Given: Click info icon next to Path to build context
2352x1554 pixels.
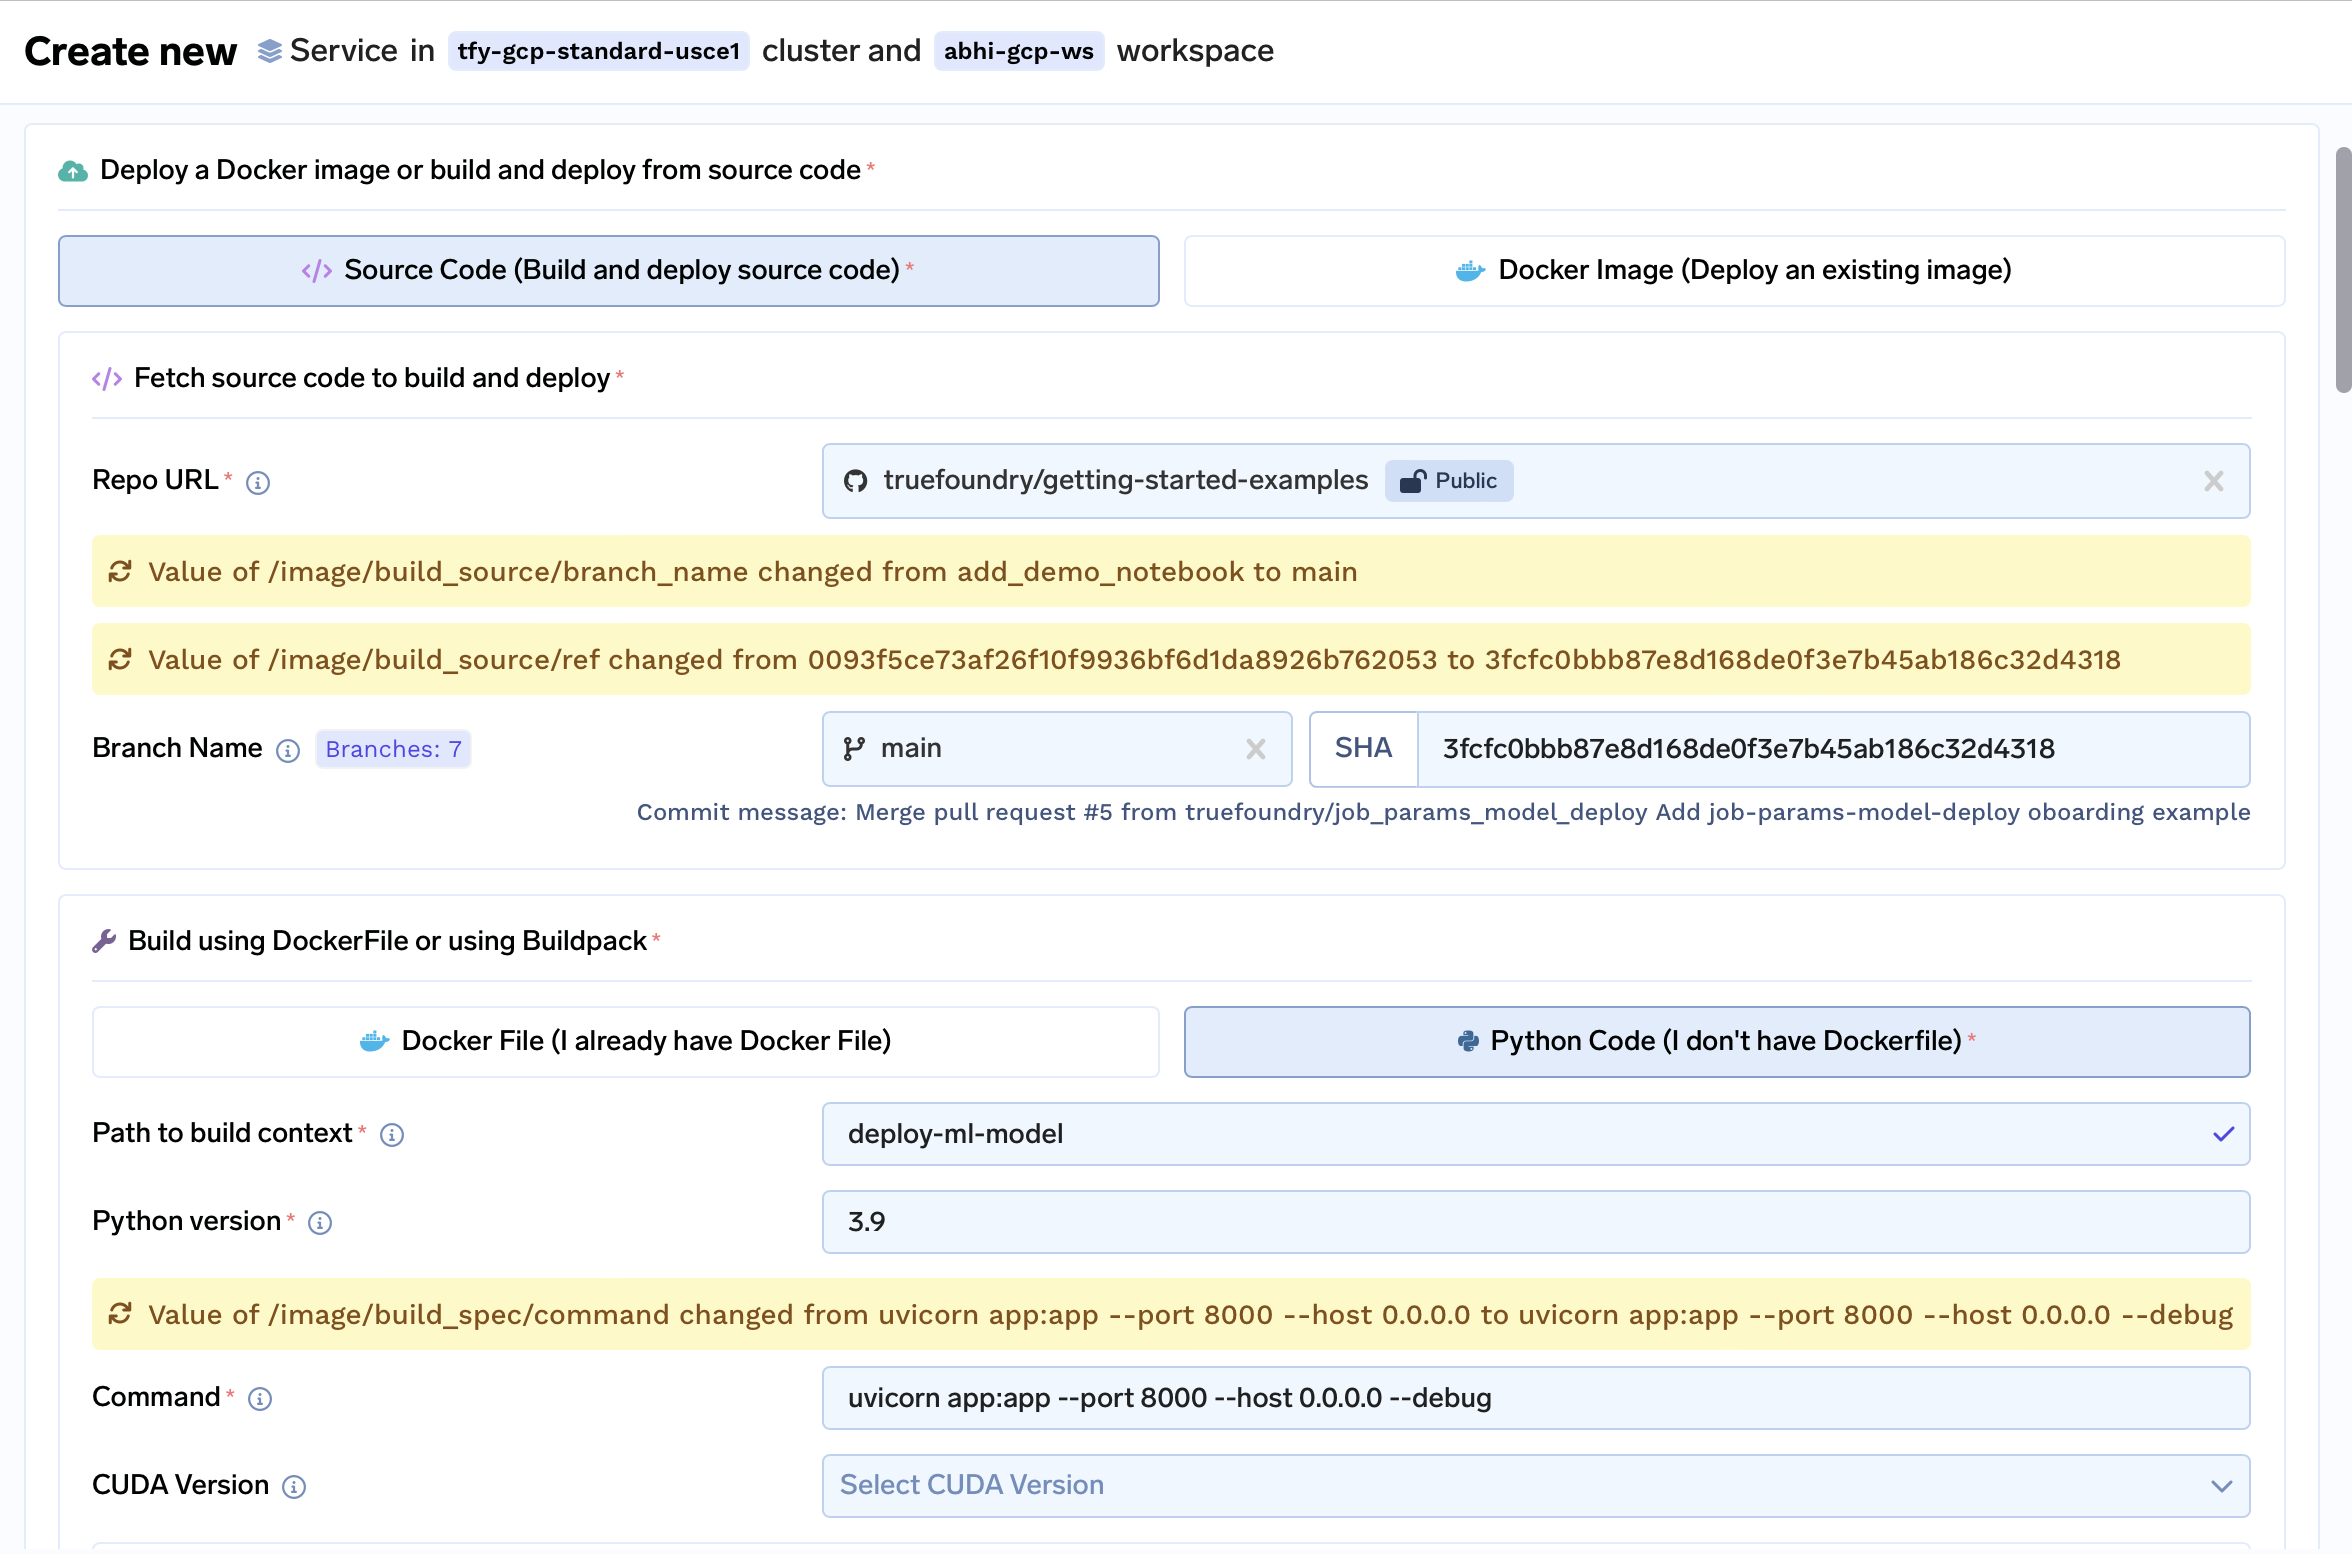Looking at the screenshot, I should [392, 1135].
